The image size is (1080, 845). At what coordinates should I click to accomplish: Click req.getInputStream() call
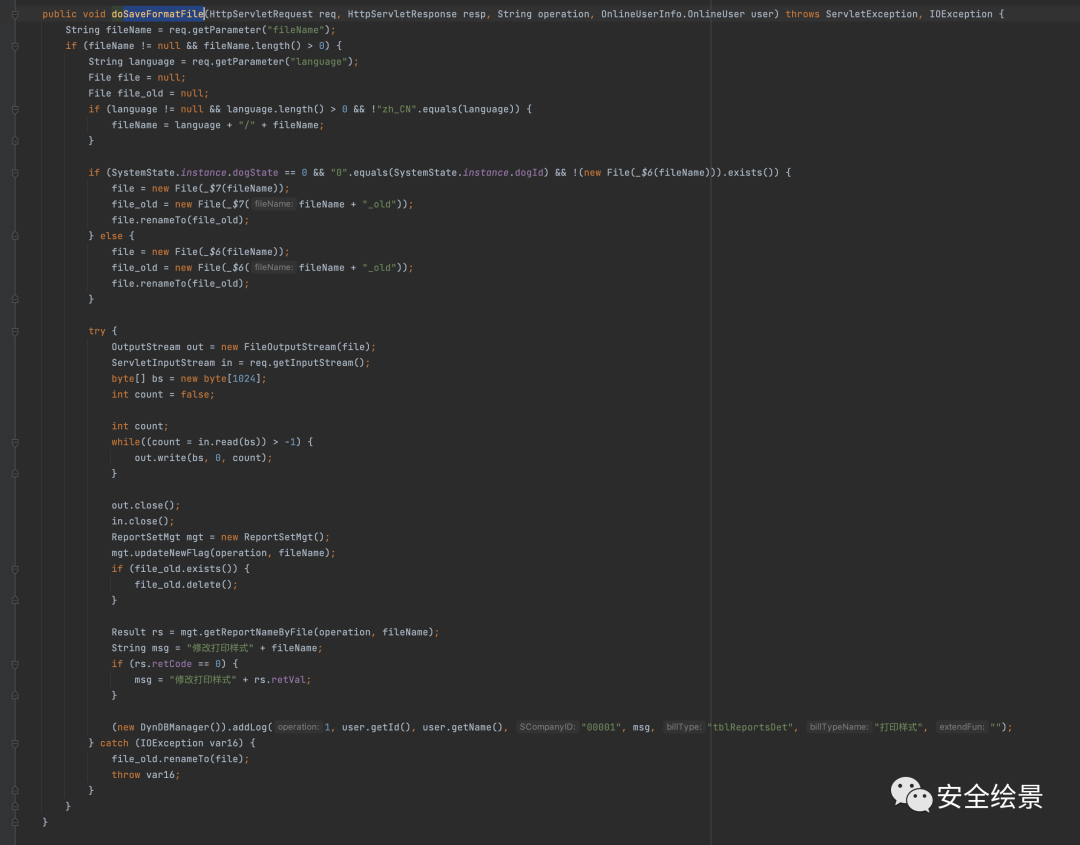[x=309, y=363]
